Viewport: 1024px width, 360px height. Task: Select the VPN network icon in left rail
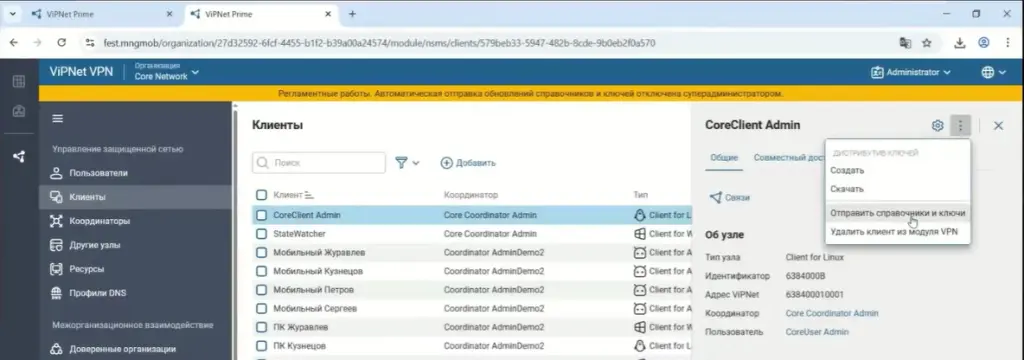[x=19, y=157]
